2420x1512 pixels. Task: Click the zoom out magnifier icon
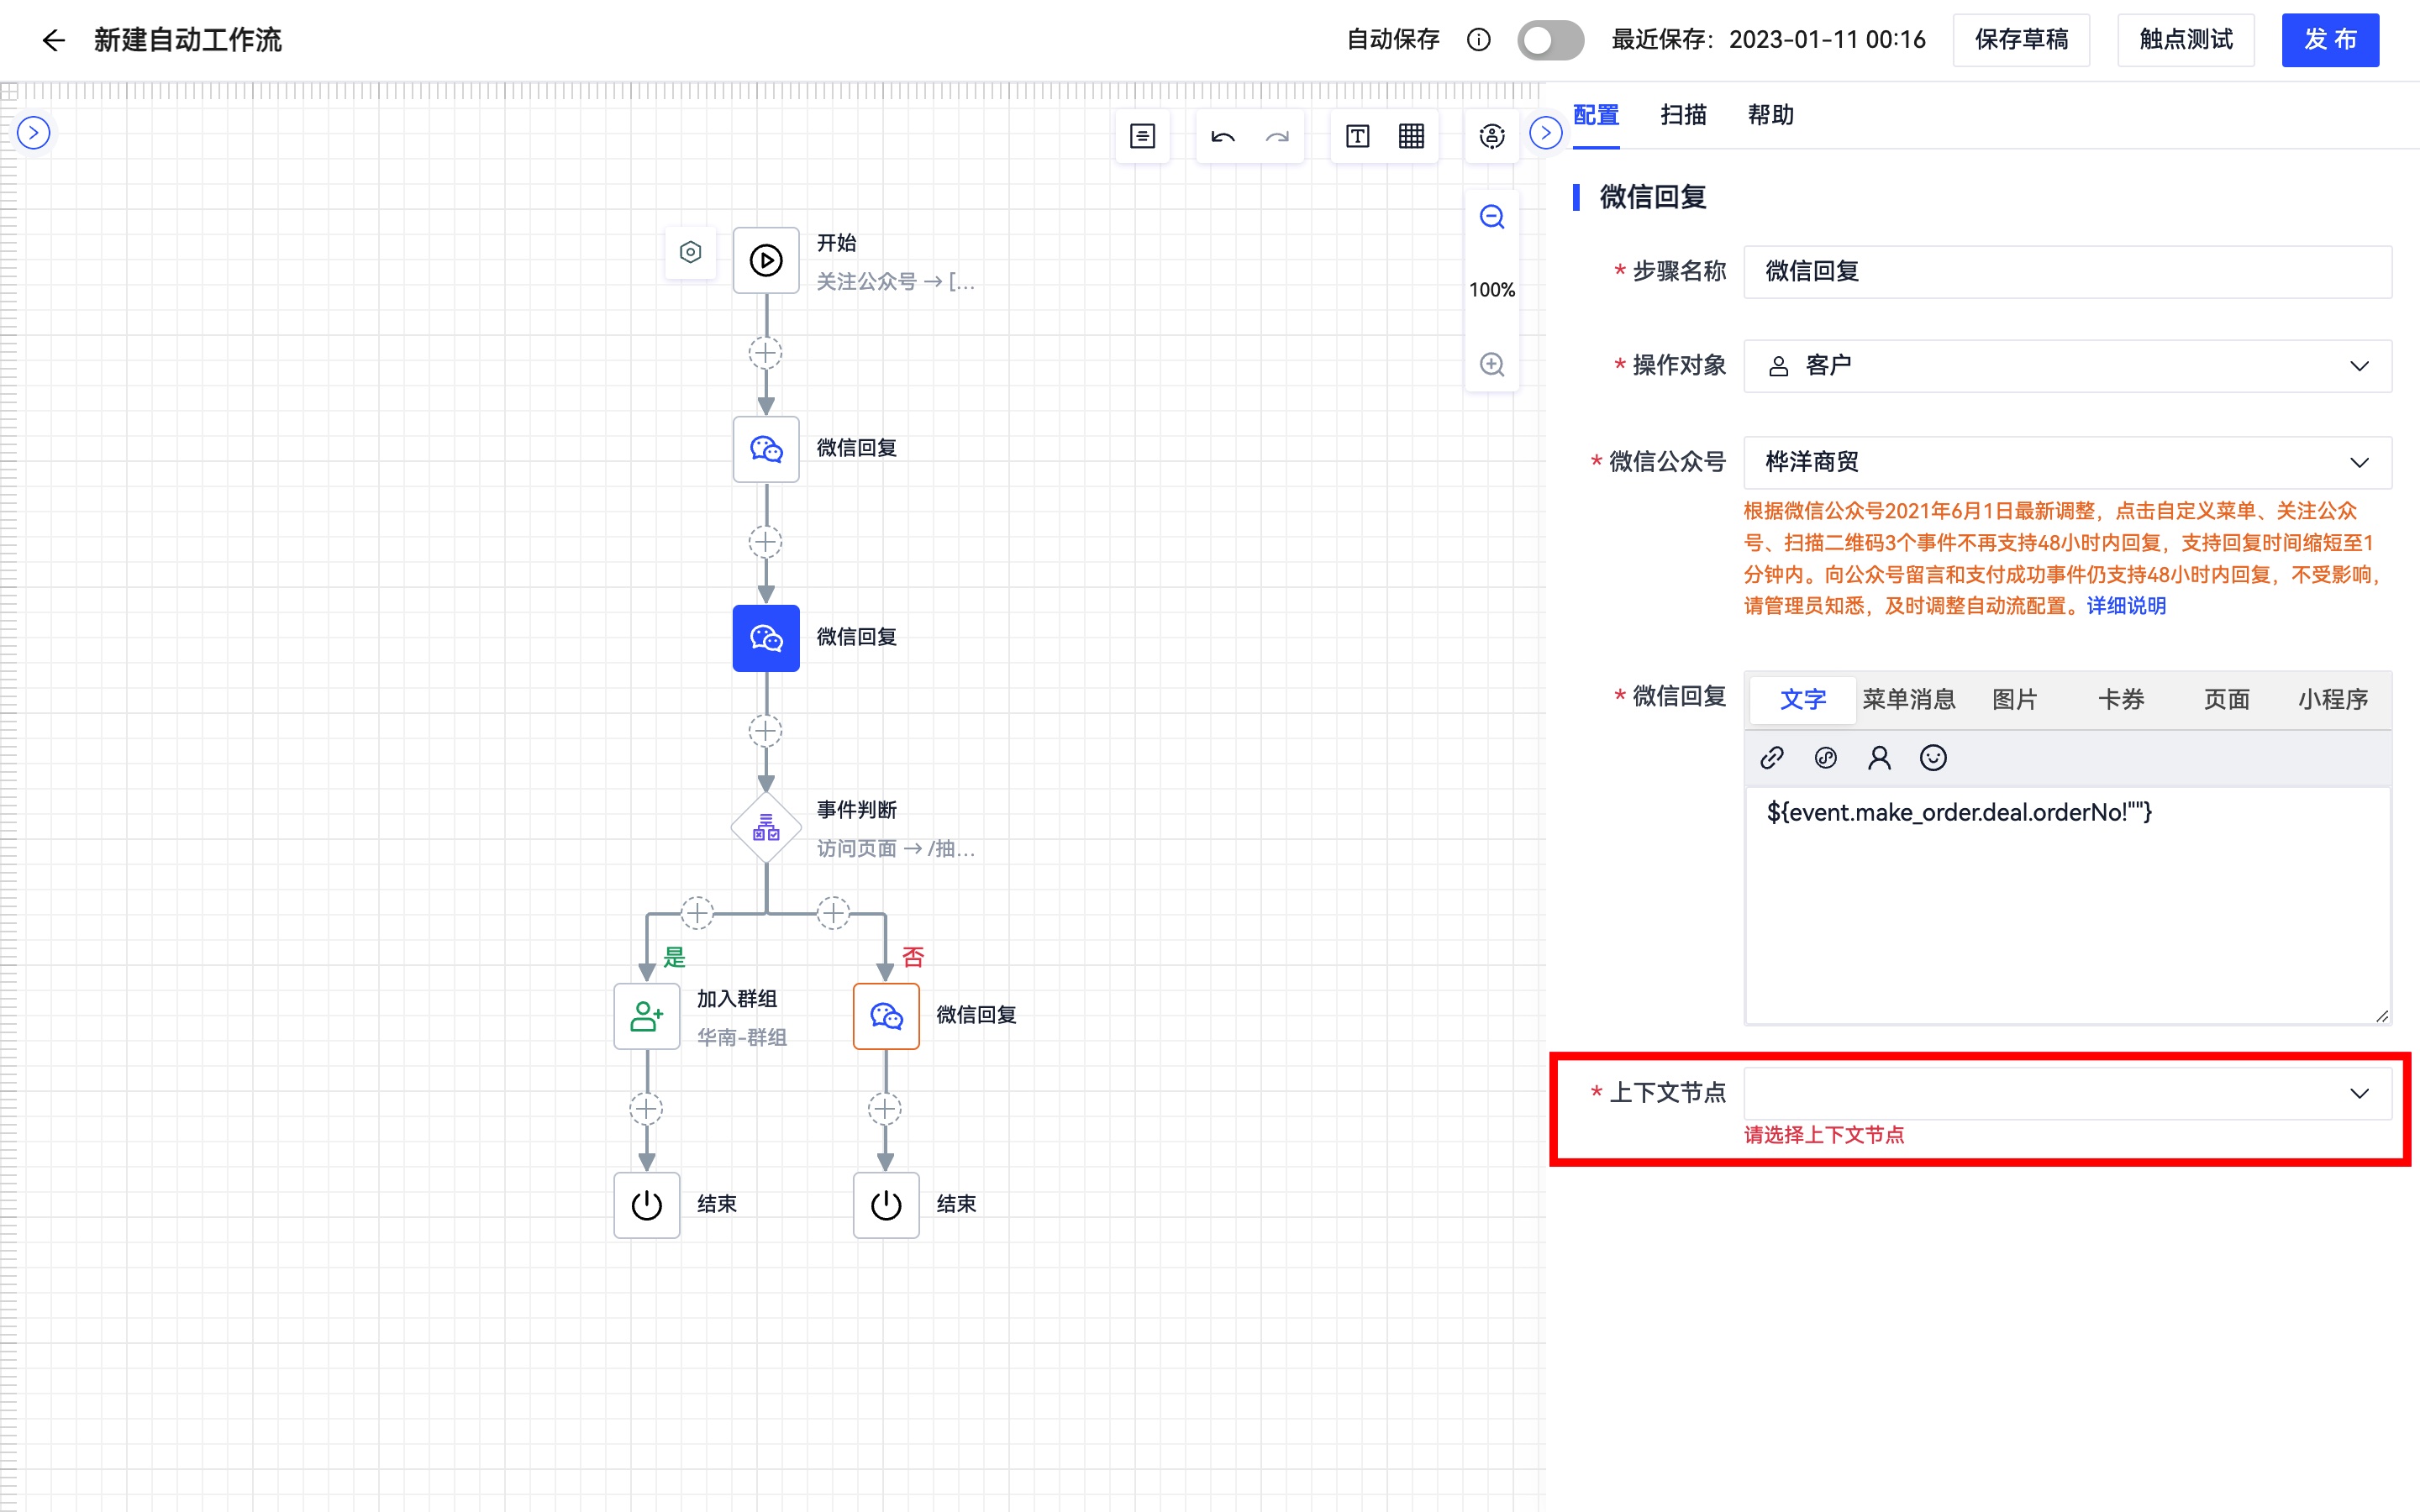(1492, 217)
